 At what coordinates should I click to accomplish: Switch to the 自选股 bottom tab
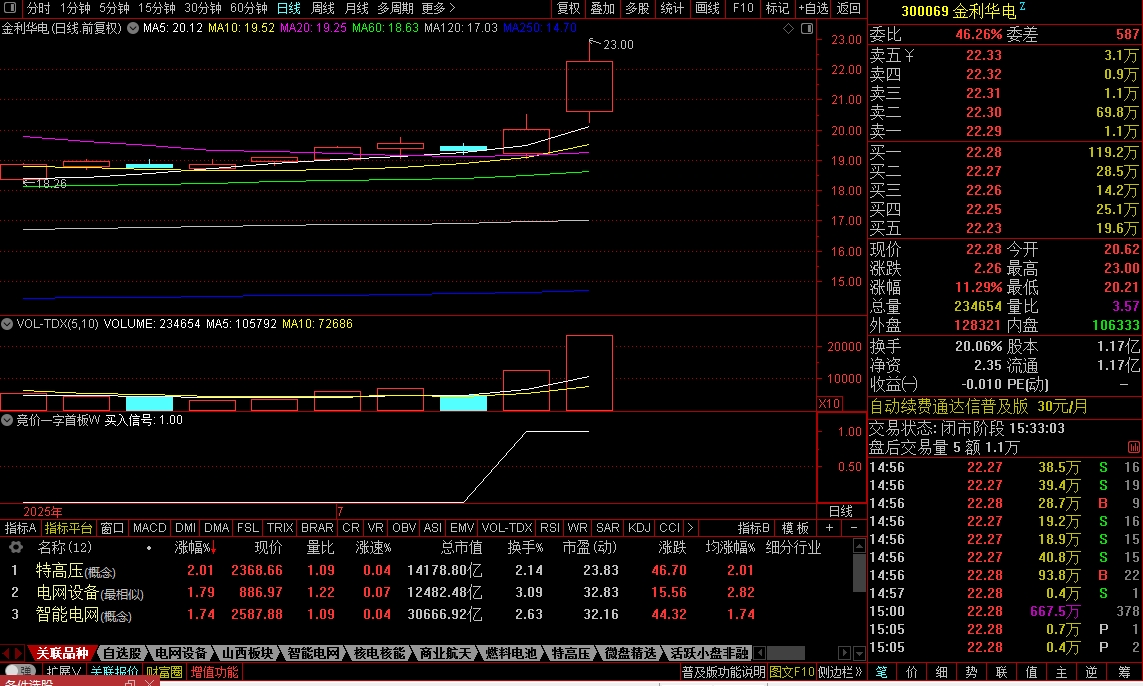[x=122, y=653]
